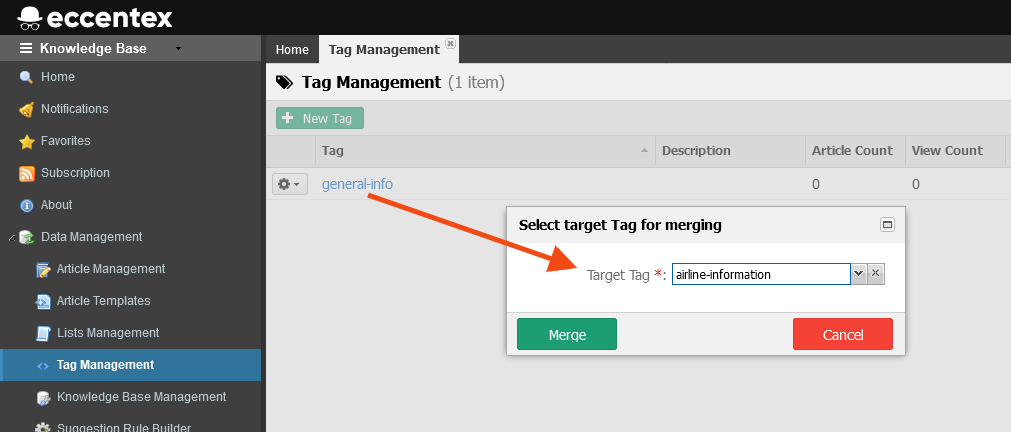Click the Home search icon in sidebar
Image resolution: width=1011 pixels, height=432 pixels.
[x=26, y=77]
